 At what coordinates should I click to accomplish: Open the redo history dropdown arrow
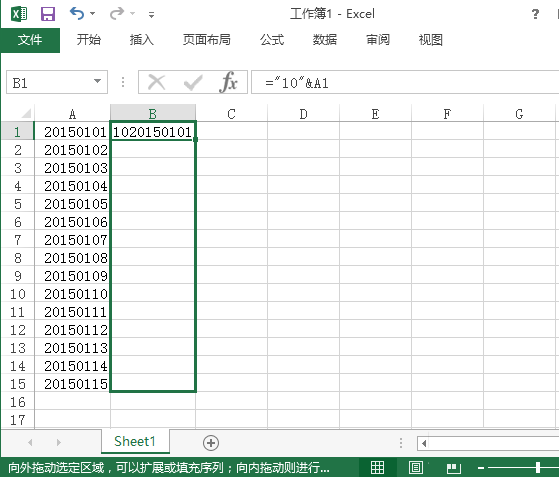133,14
